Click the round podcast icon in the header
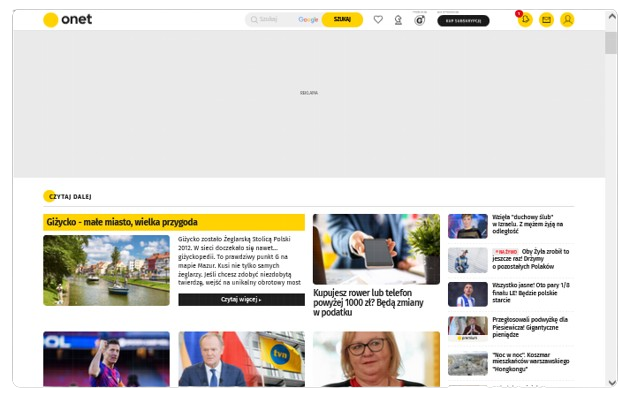Image resolution: width=630 pixels, height=396 pixels. [419, 20]
